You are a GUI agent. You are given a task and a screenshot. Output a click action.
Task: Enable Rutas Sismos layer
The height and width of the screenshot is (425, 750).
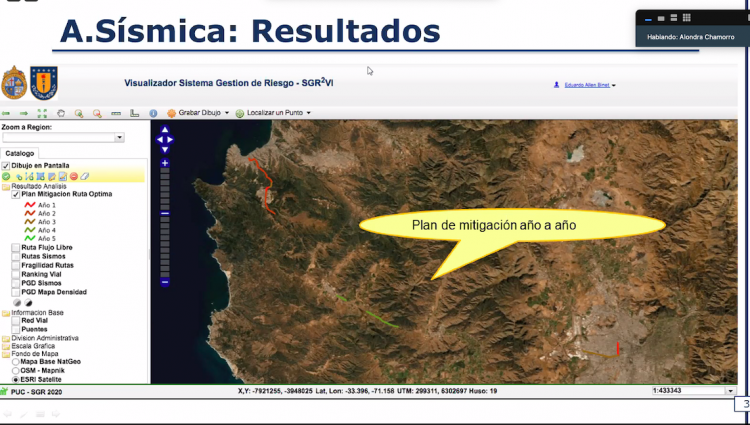coord(16,257)
